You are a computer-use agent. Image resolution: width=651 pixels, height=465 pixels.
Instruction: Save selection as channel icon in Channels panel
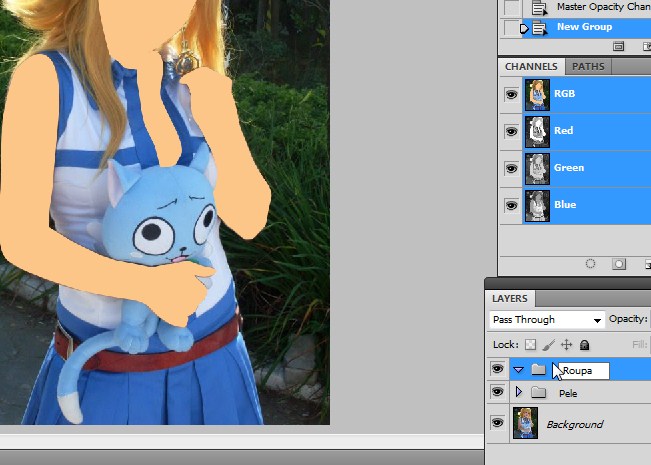point(619,264)
